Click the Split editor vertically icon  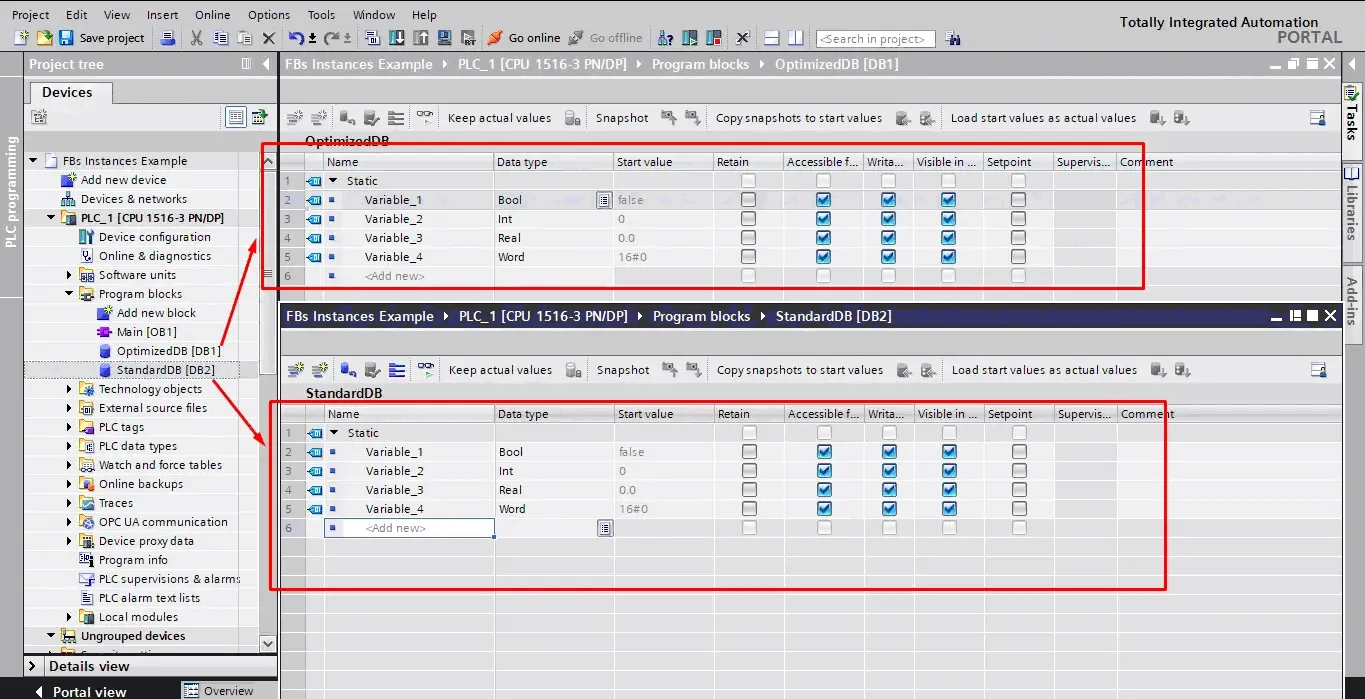(x=795, y=38)
